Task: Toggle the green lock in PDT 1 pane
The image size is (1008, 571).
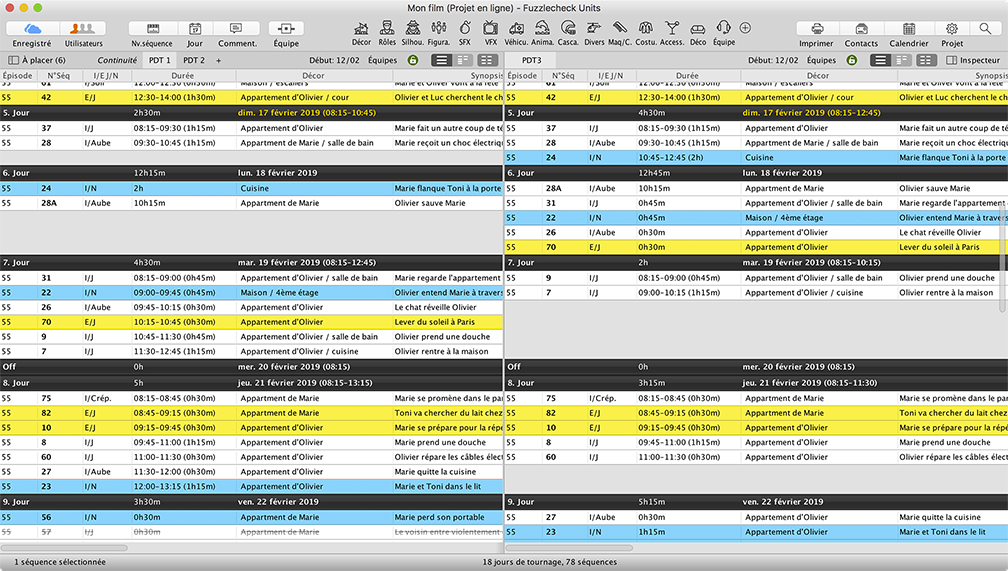Action: pos(413,60)
